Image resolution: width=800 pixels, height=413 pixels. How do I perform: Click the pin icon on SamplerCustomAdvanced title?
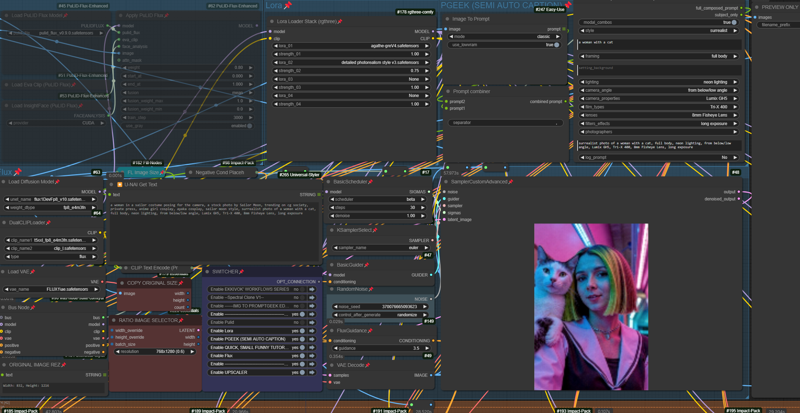tap(510, 182)
